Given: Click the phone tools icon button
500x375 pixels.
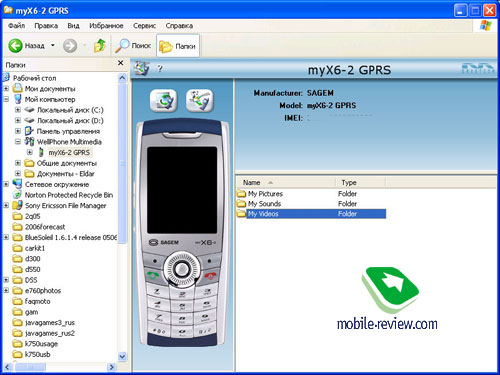Looking at the screenshot, I should tap(199, 100).
